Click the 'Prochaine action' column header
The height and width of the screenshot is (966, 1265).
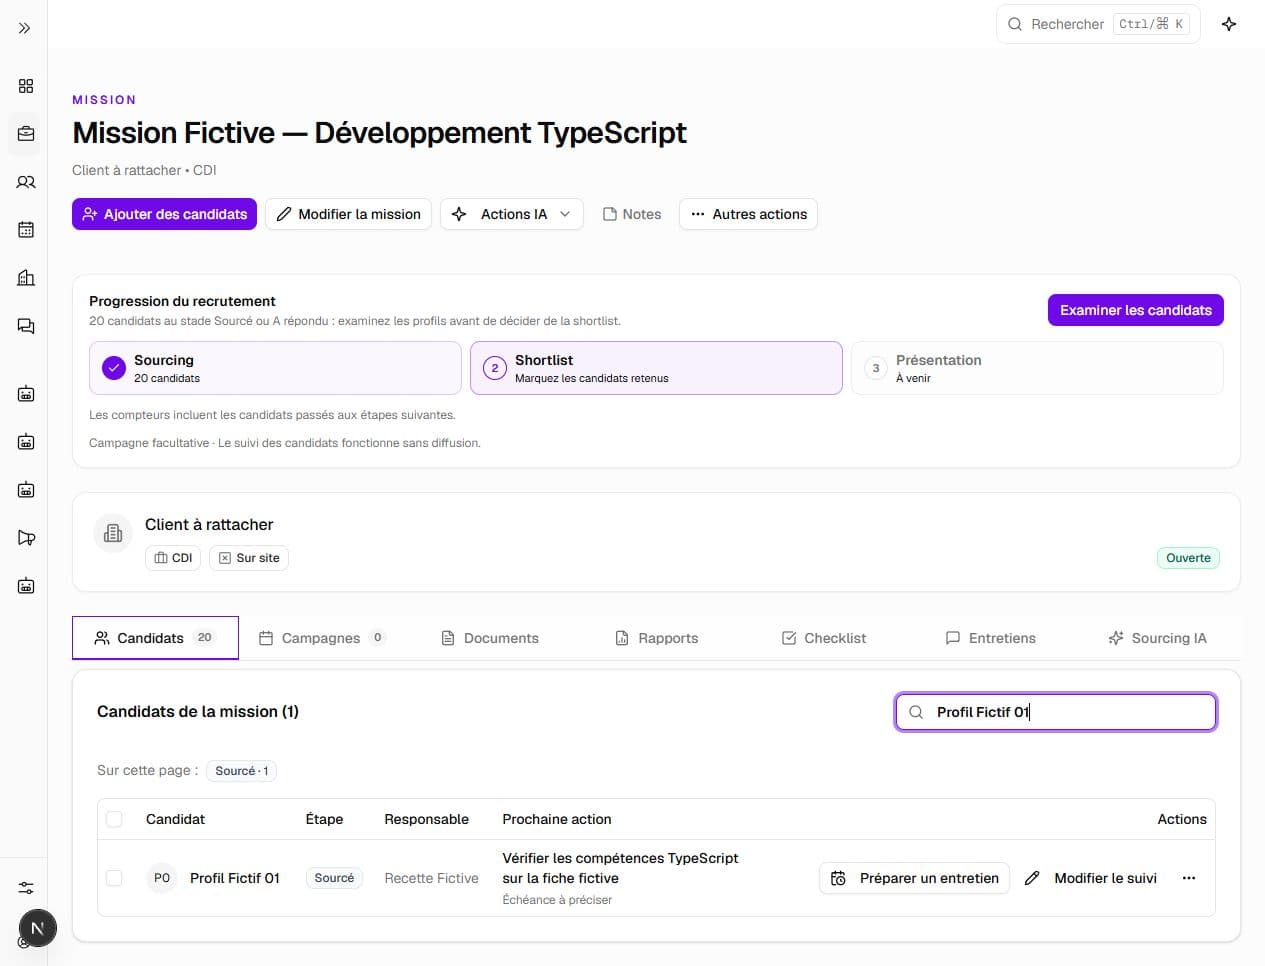point(557,819)
